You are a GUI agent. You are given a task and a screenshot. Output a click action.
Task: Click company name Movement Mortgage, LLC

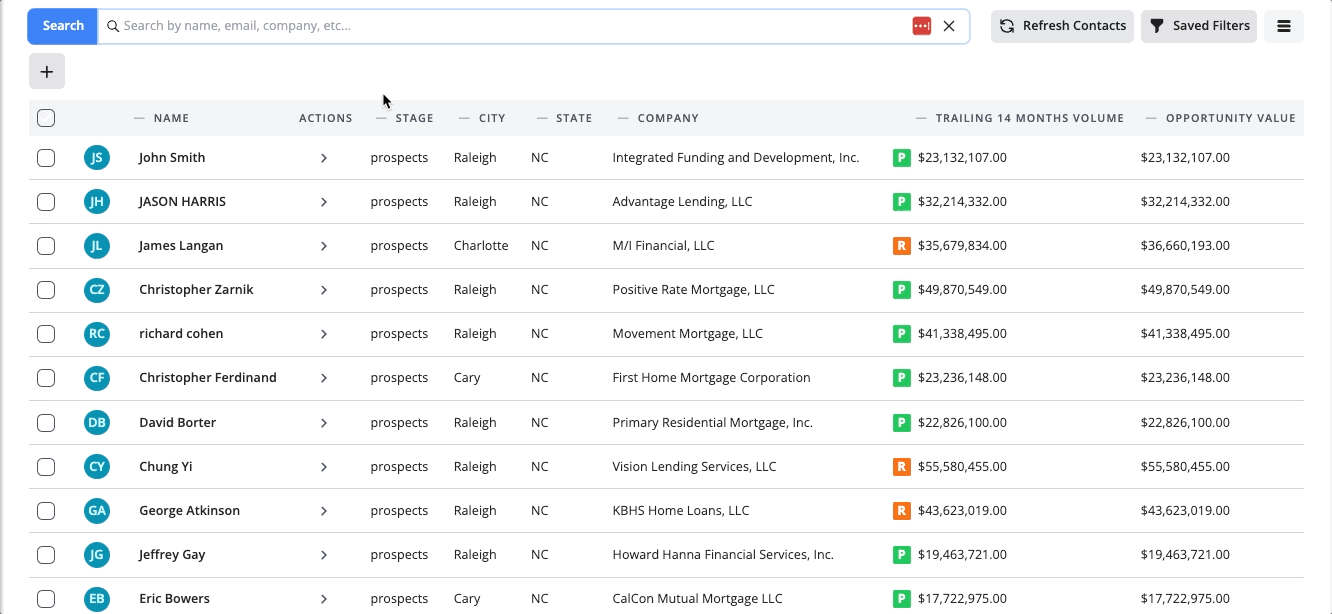click(687, 333)
